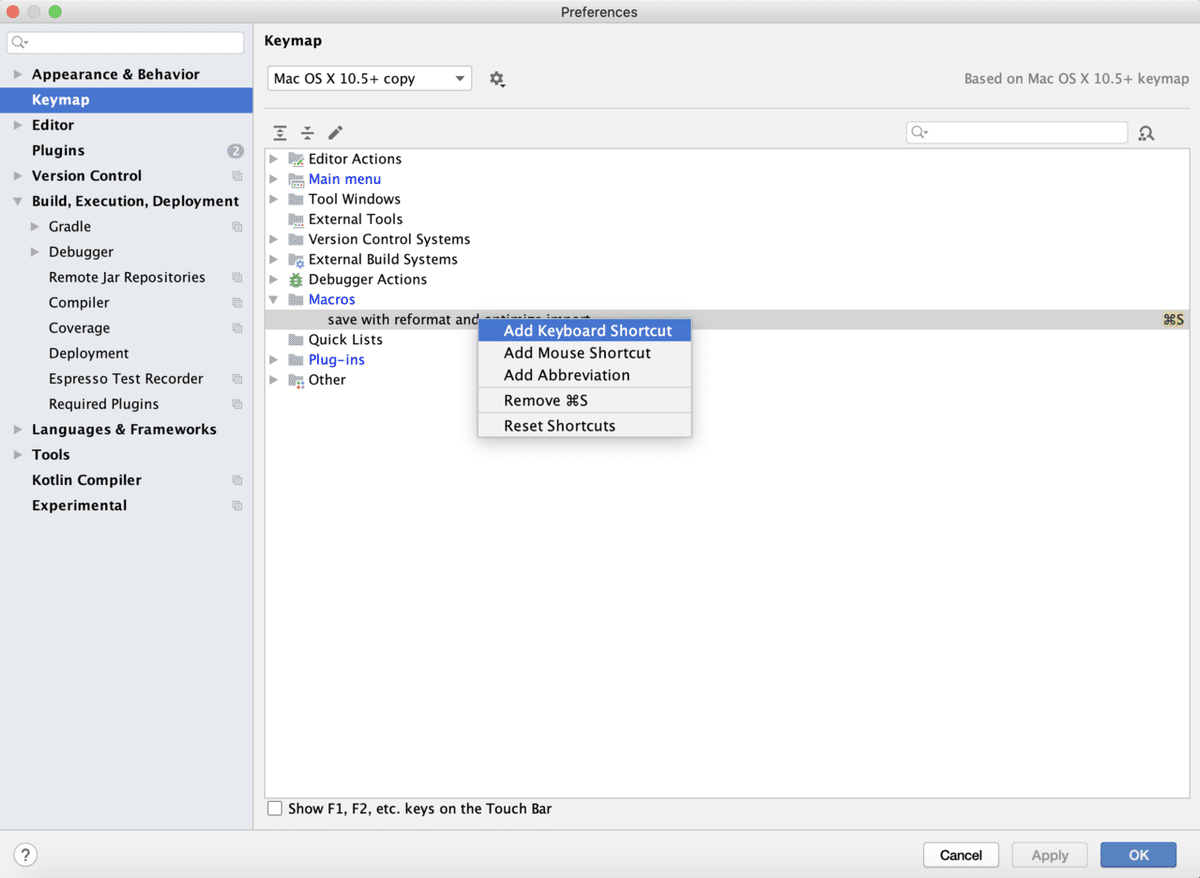The width and height of the screenshot is (1200, 878).
Task: Click the help question mark button
Action: 26,855
